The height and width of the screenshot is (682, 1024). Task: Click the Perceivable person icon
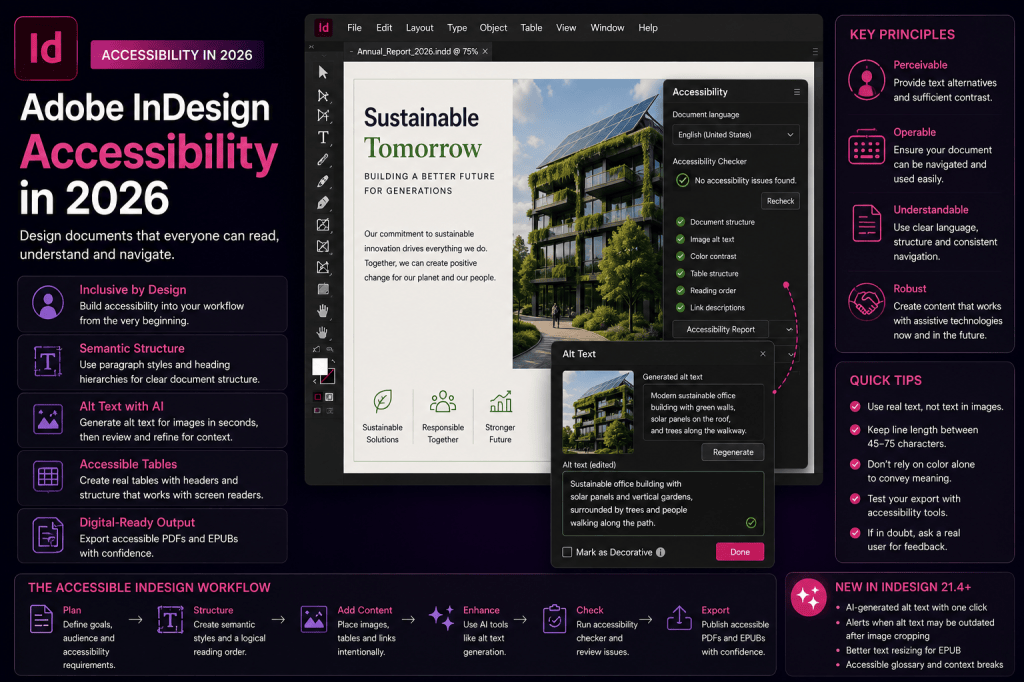click(x=867, y=80)
